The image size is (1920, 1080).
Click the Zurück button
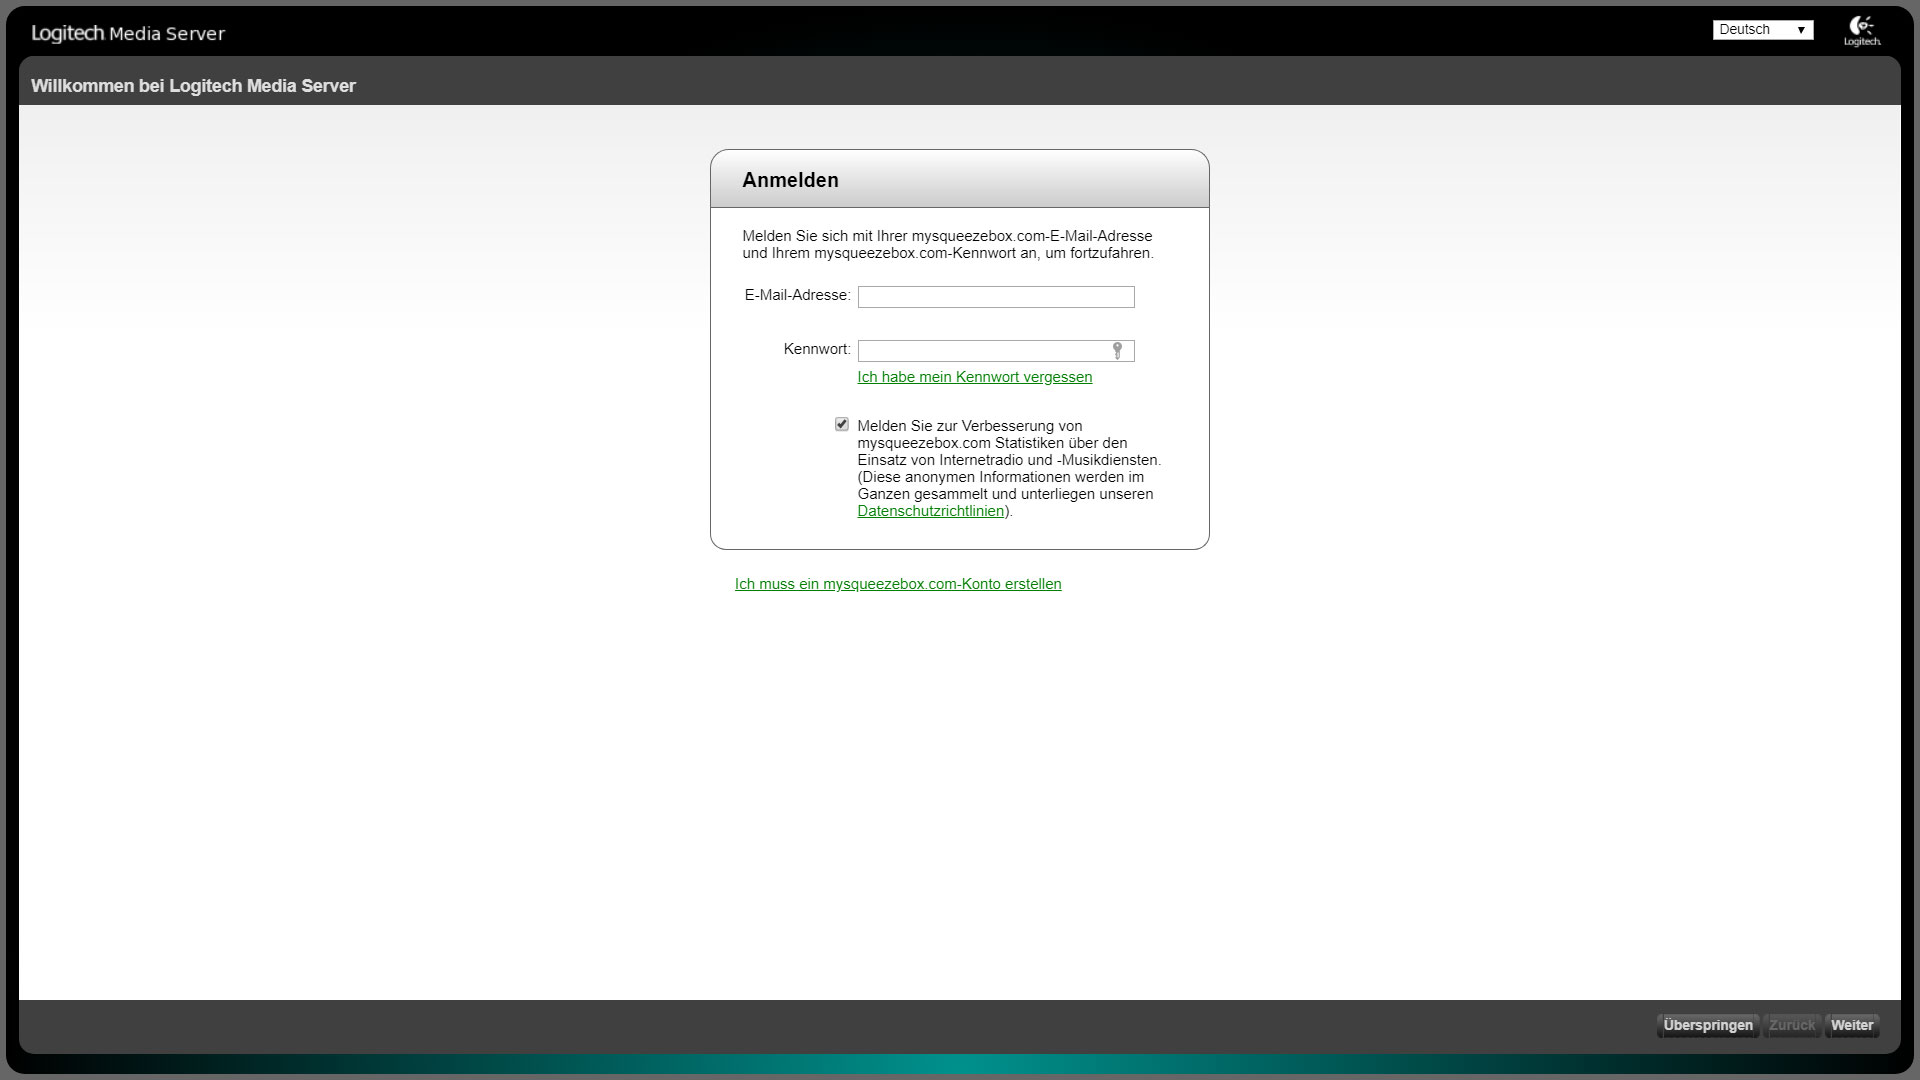coord(1792,1025)
